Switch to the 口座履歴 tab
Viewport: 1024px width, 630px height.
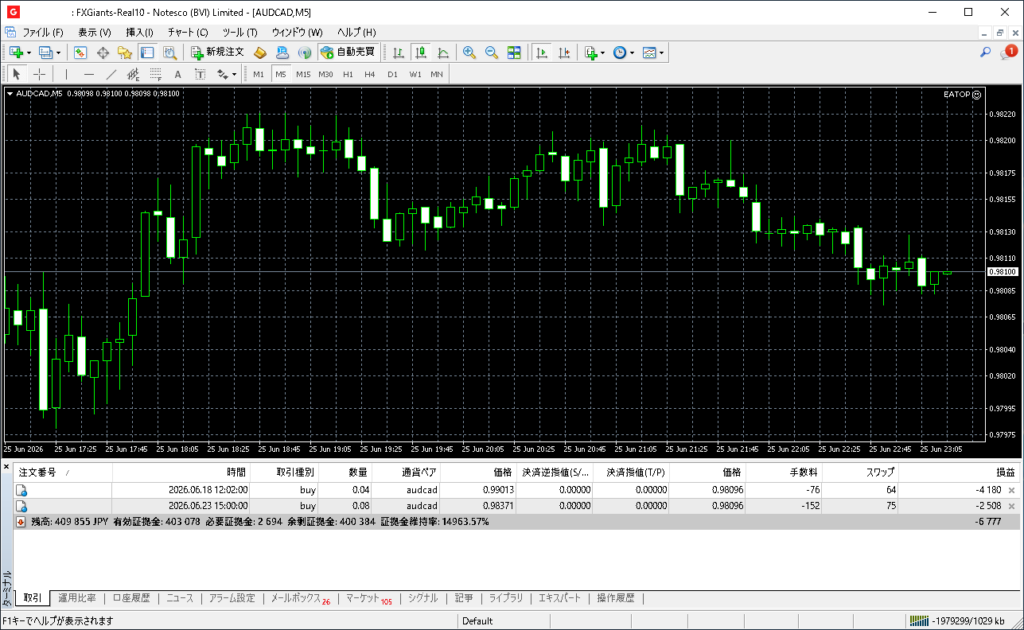click(x=131, y=598)
